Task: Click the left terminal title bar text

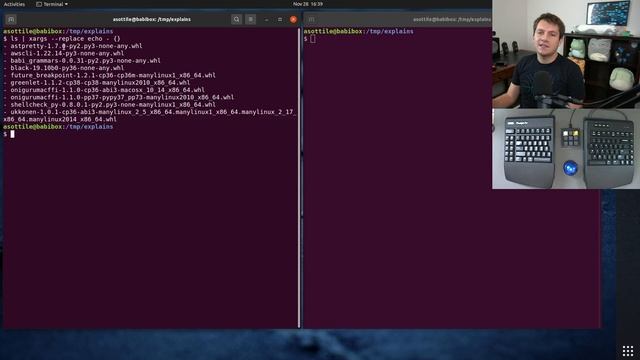Action: pos(152,19)
